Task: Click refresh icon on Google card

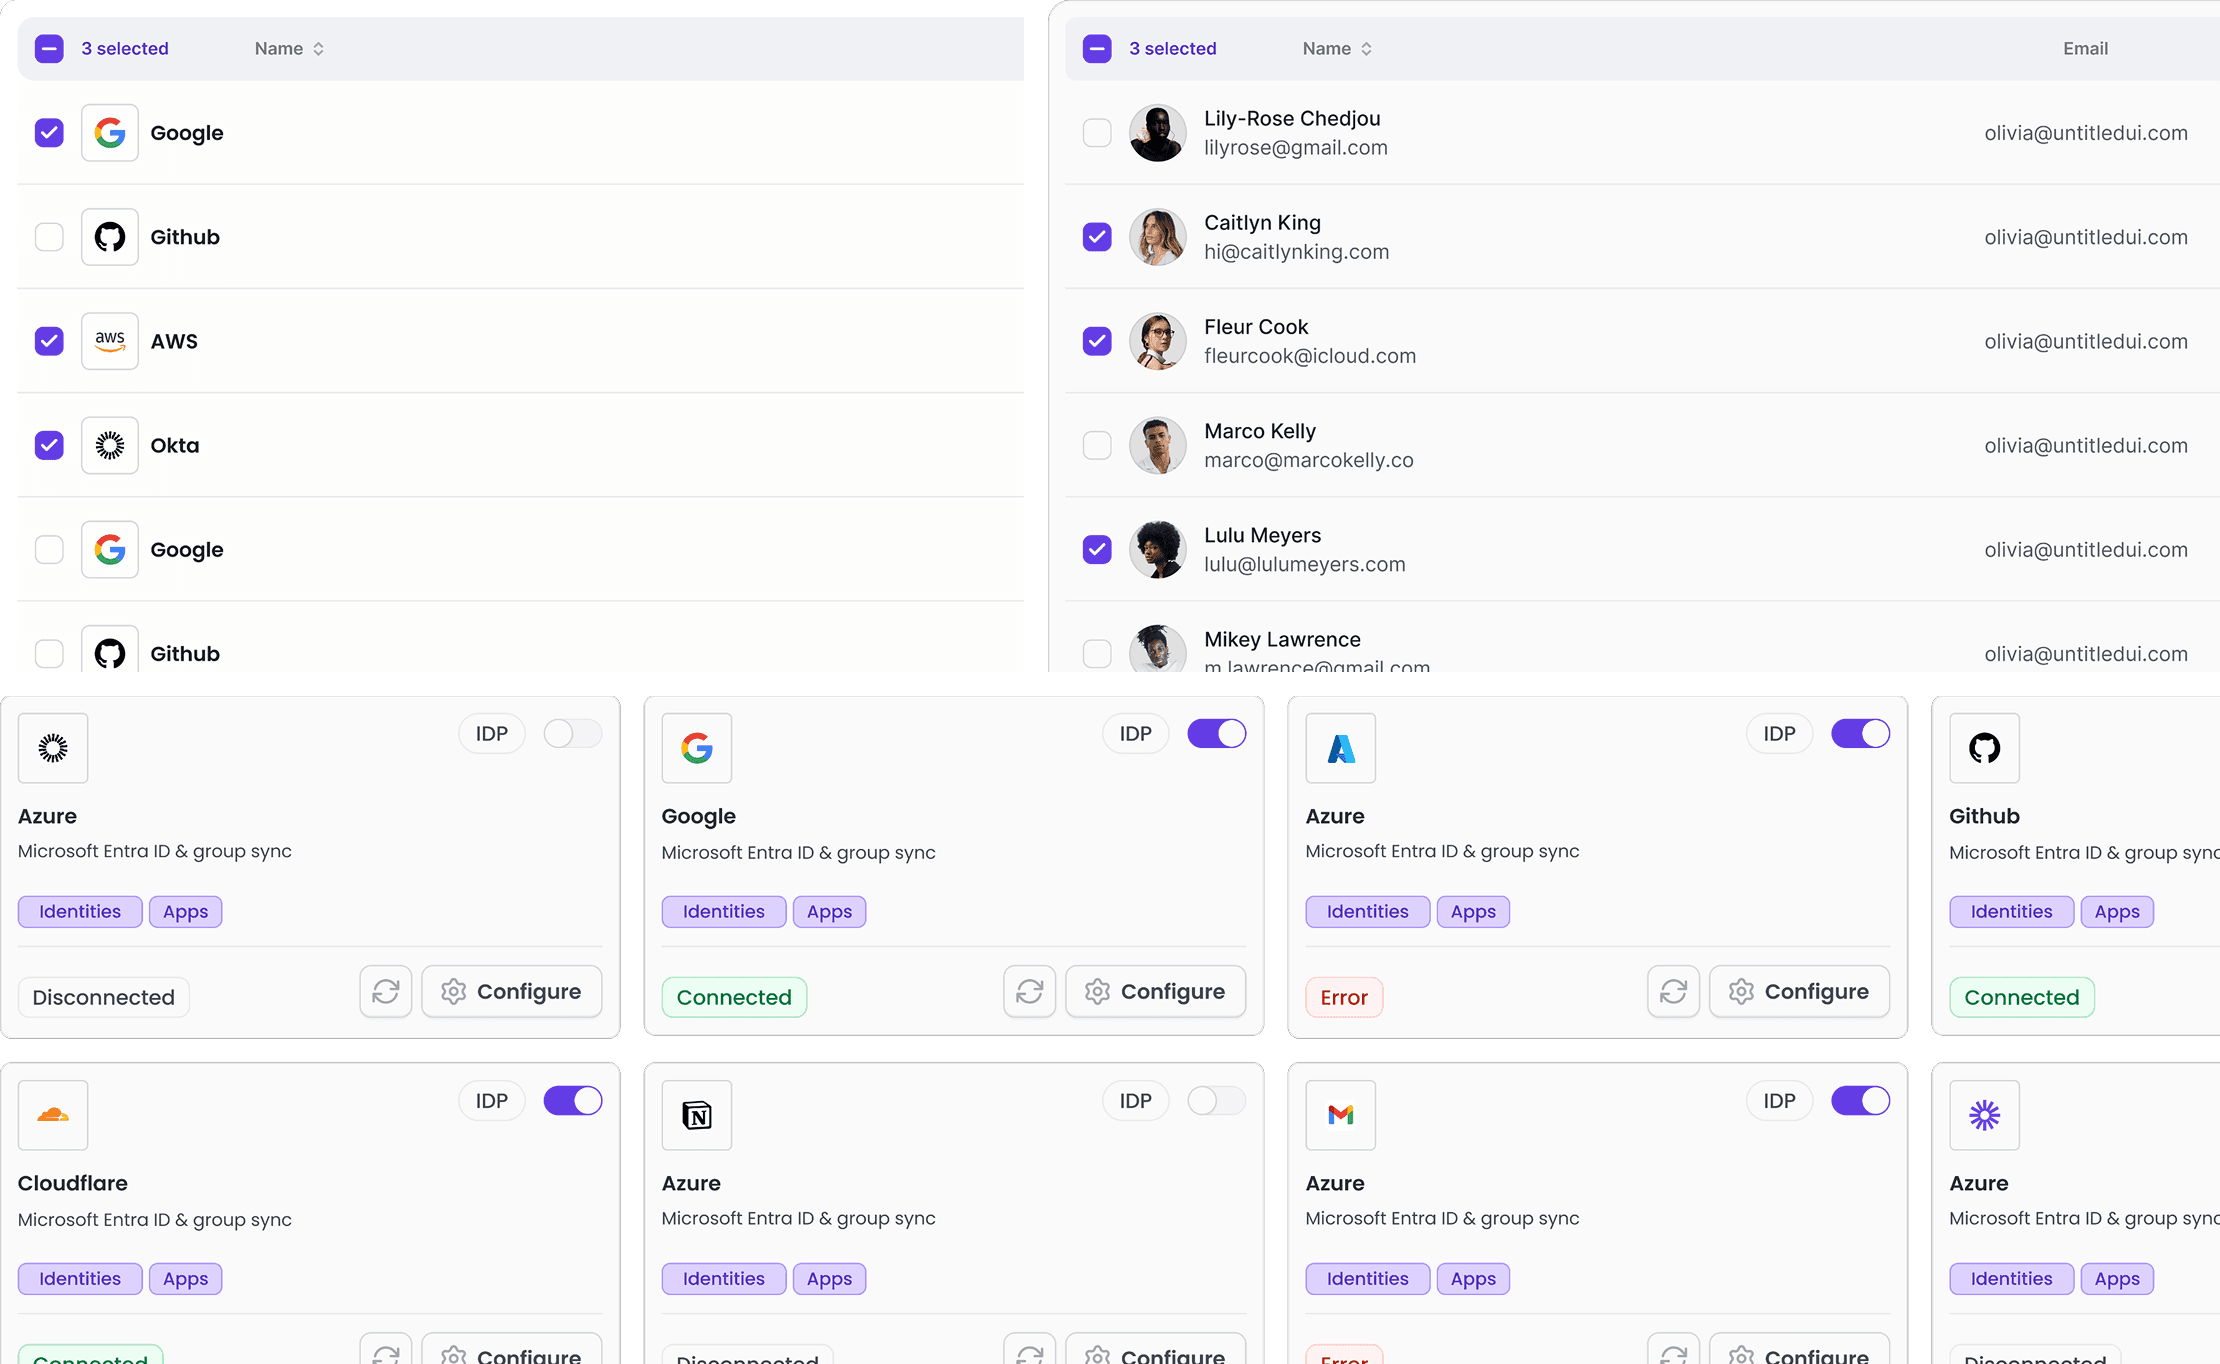Action: coord(1030,991)
